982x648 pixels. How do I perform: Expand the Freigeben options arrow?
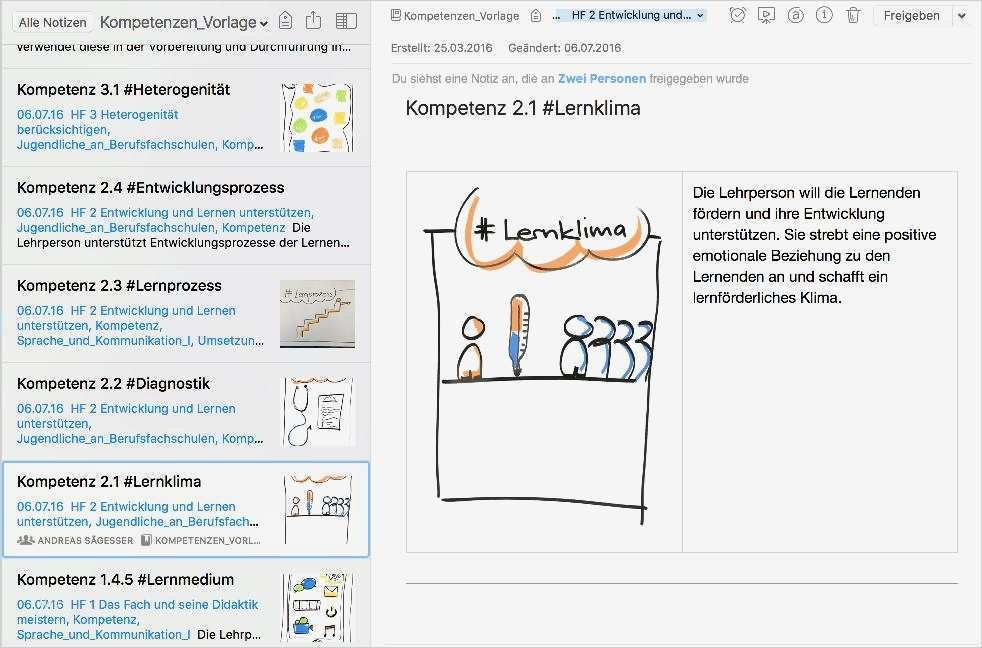tap(962, 16)
